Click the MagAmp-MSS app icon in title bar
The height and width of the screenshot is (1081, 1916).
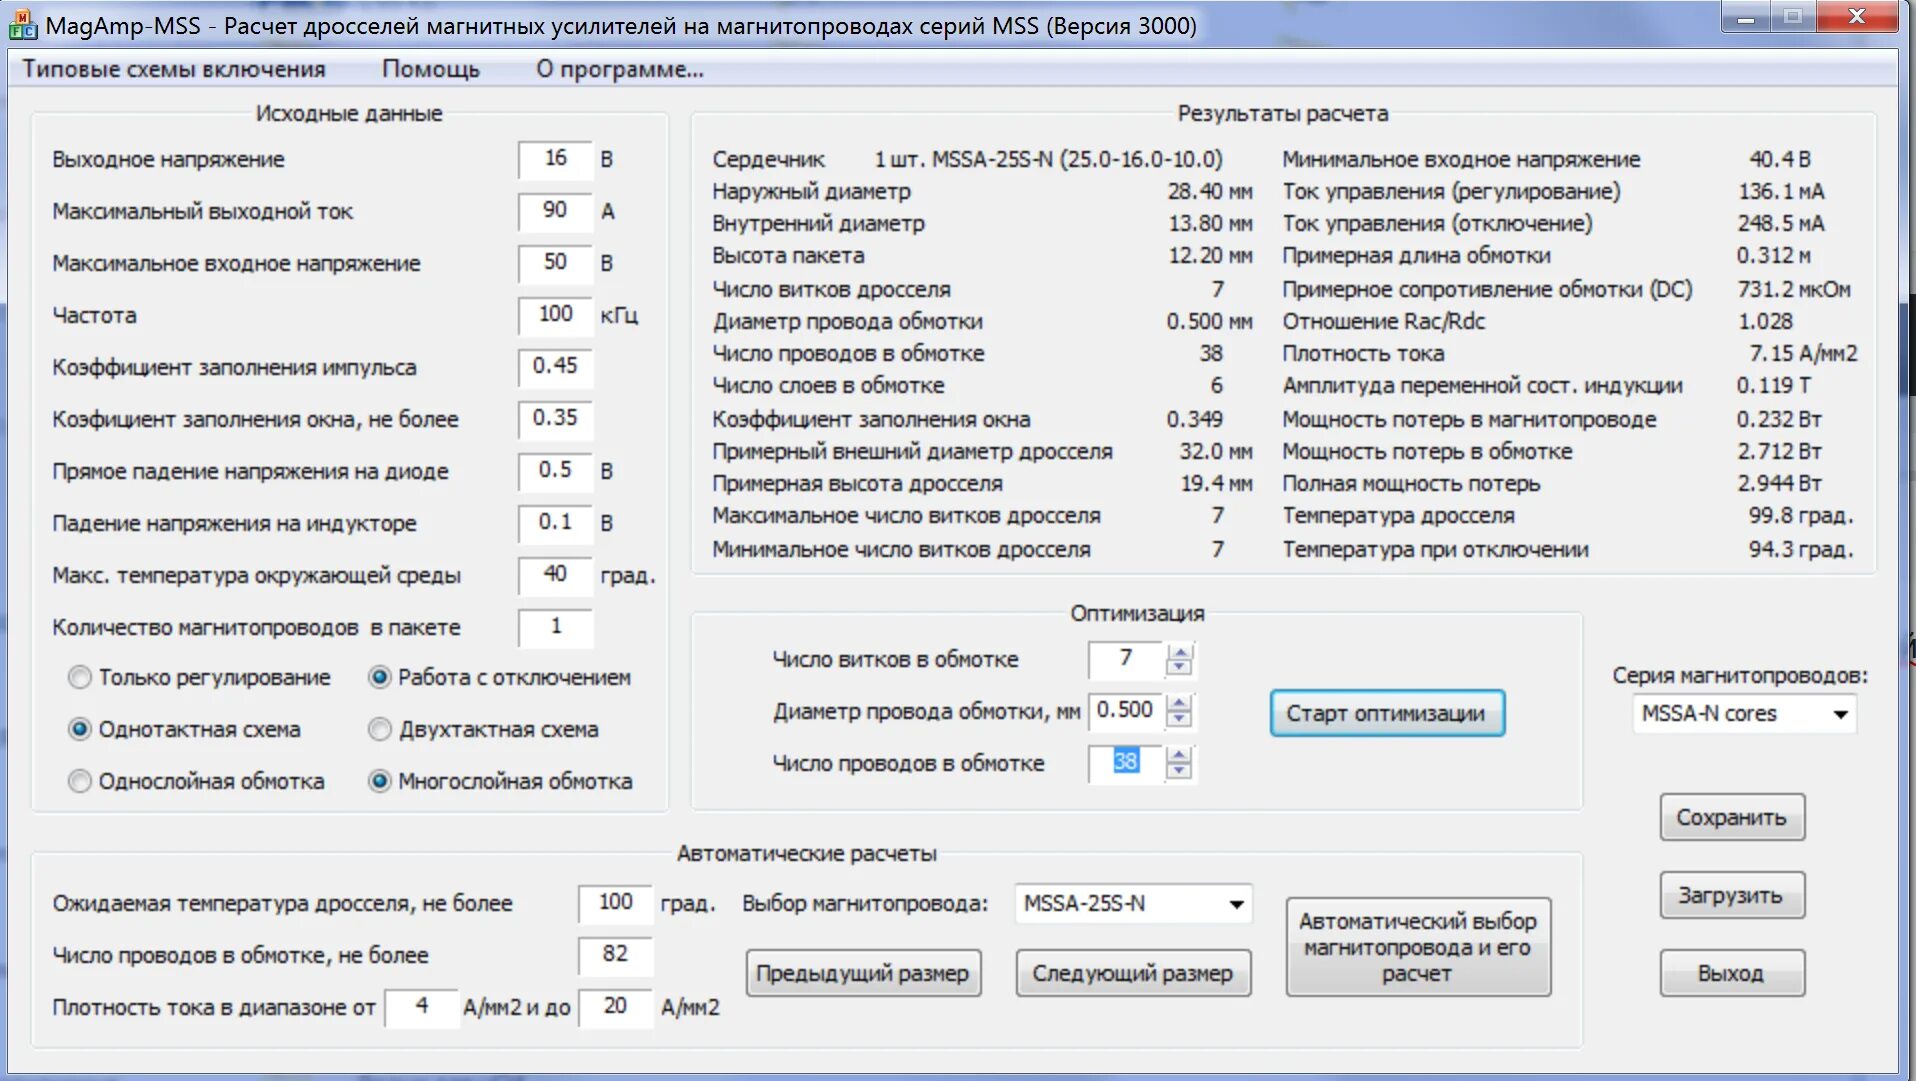22,25
